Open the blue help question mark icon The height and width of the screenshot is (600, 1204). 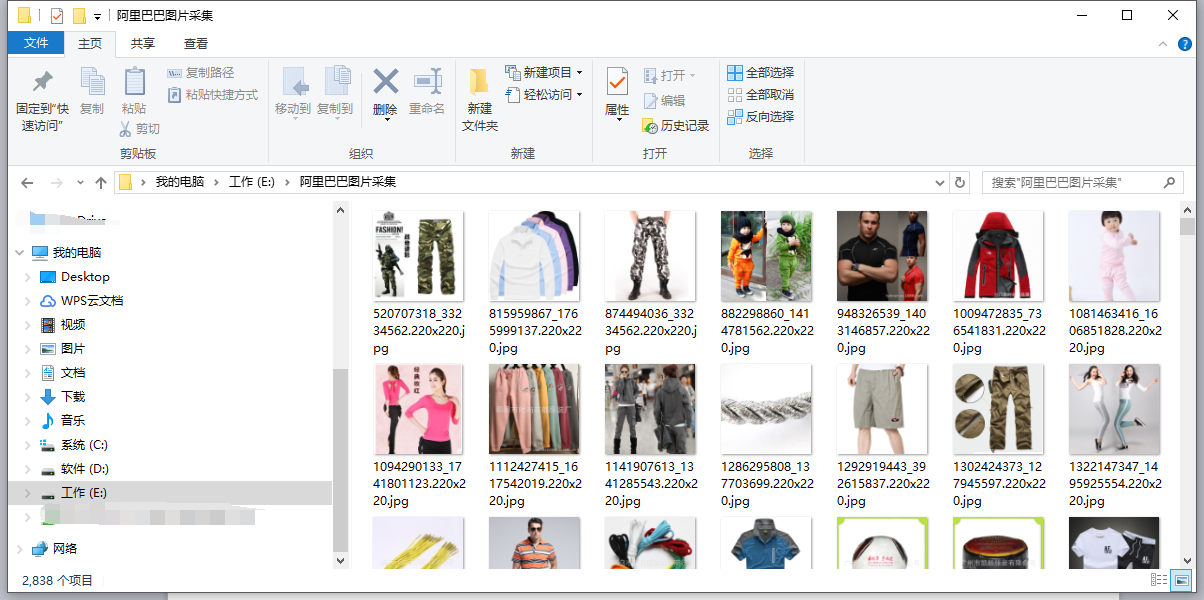pos(1185,44)
